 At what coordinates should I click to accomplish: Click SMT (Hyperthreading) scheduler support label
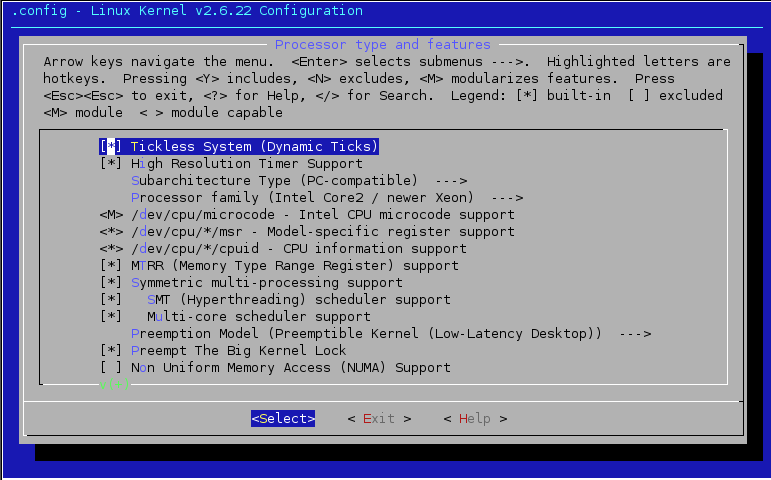point(299,300)
